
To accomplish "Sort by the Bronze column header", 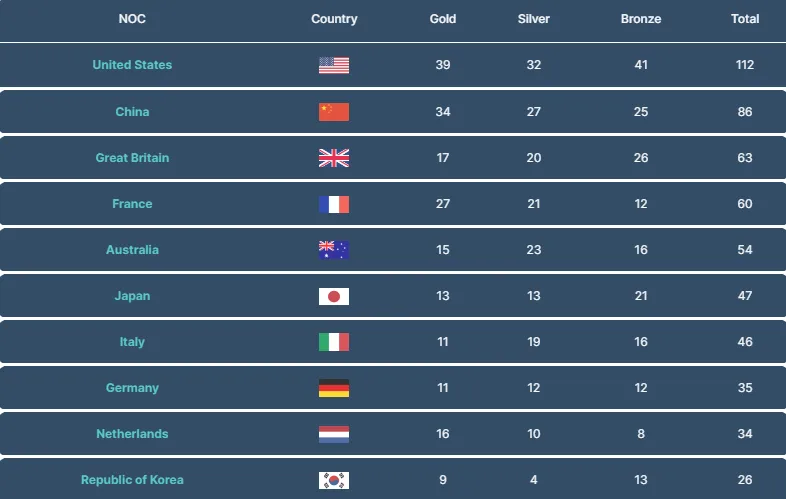I will coord(641,19).
